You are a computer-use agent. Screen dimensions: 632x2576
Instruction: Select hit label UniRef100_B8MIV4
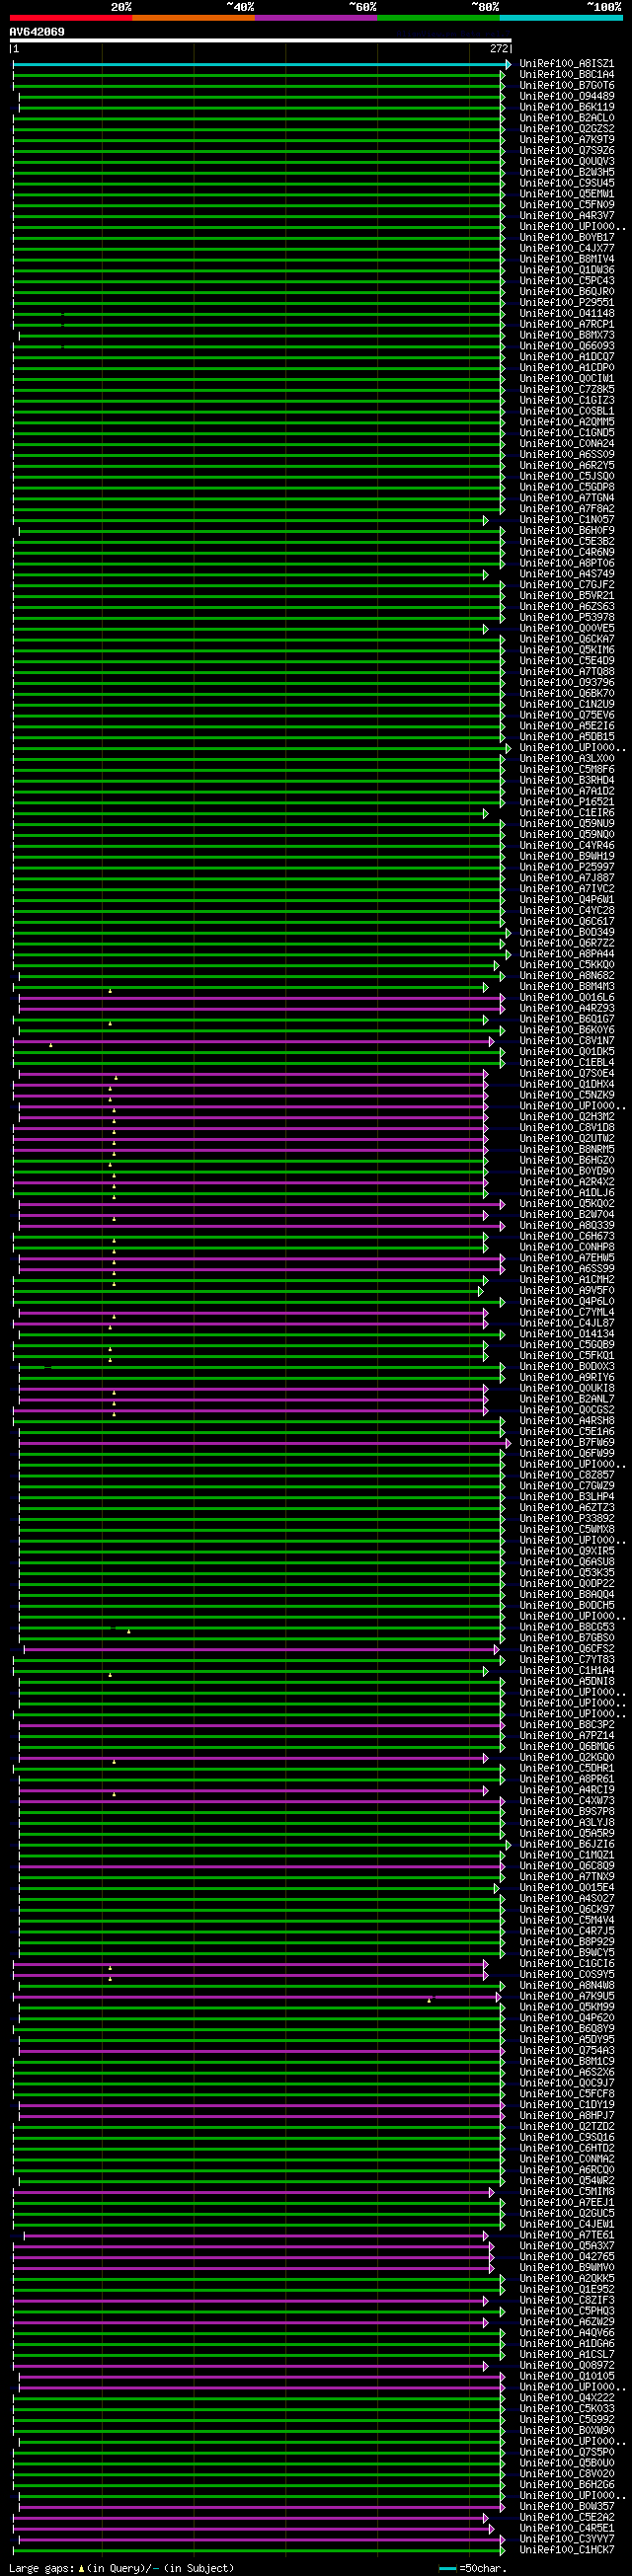pyautogui.click(x=567, y=260)
